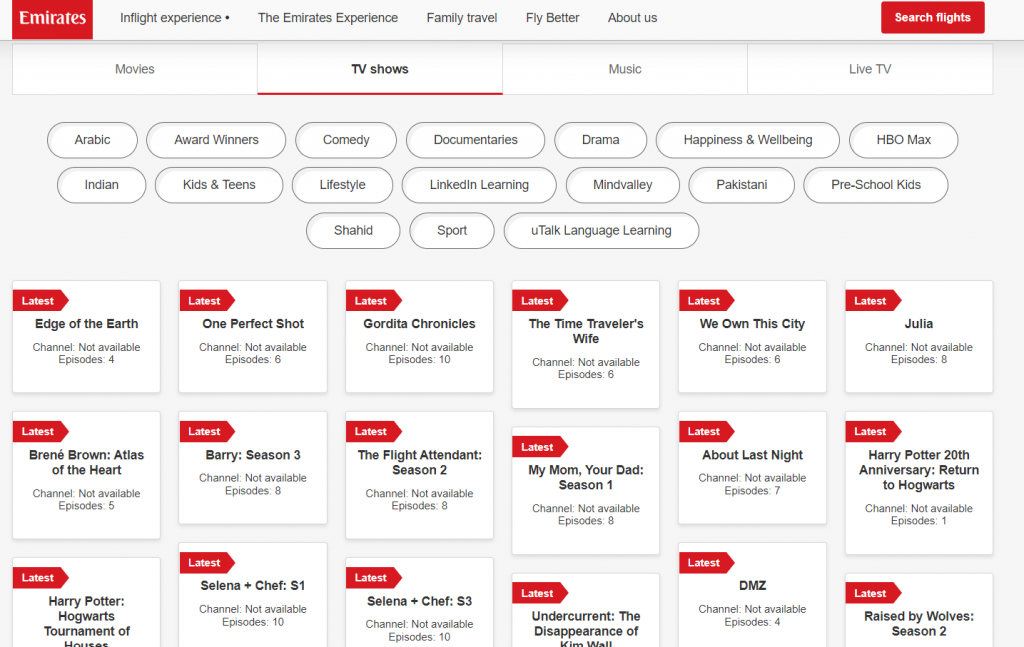
Task: Filter by Pakistani category
Action: coord(742,185)
